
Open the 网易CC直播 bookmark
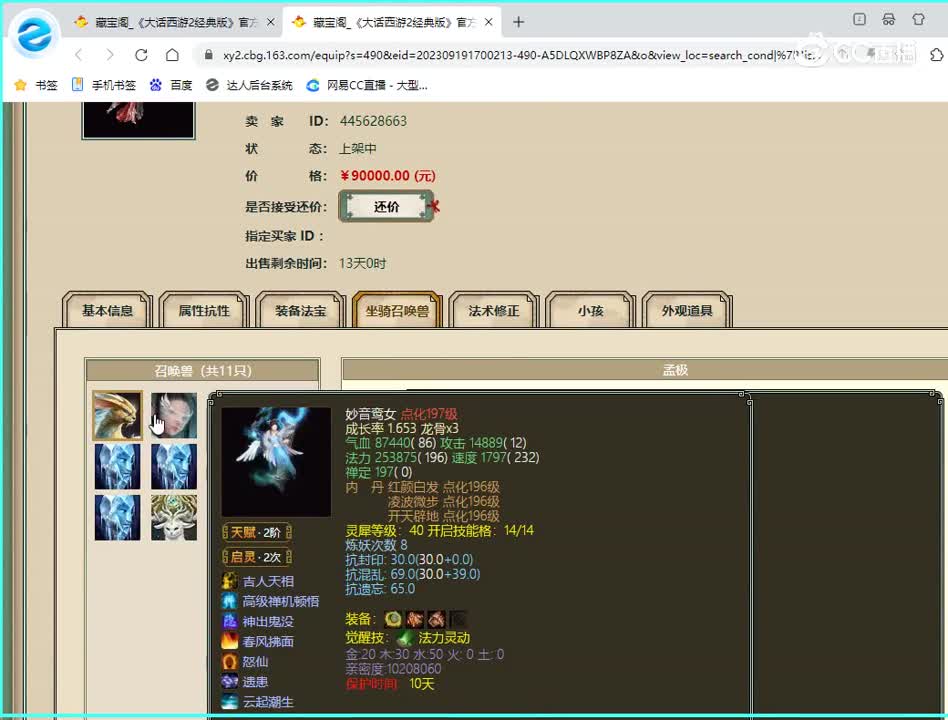point(367,85)
